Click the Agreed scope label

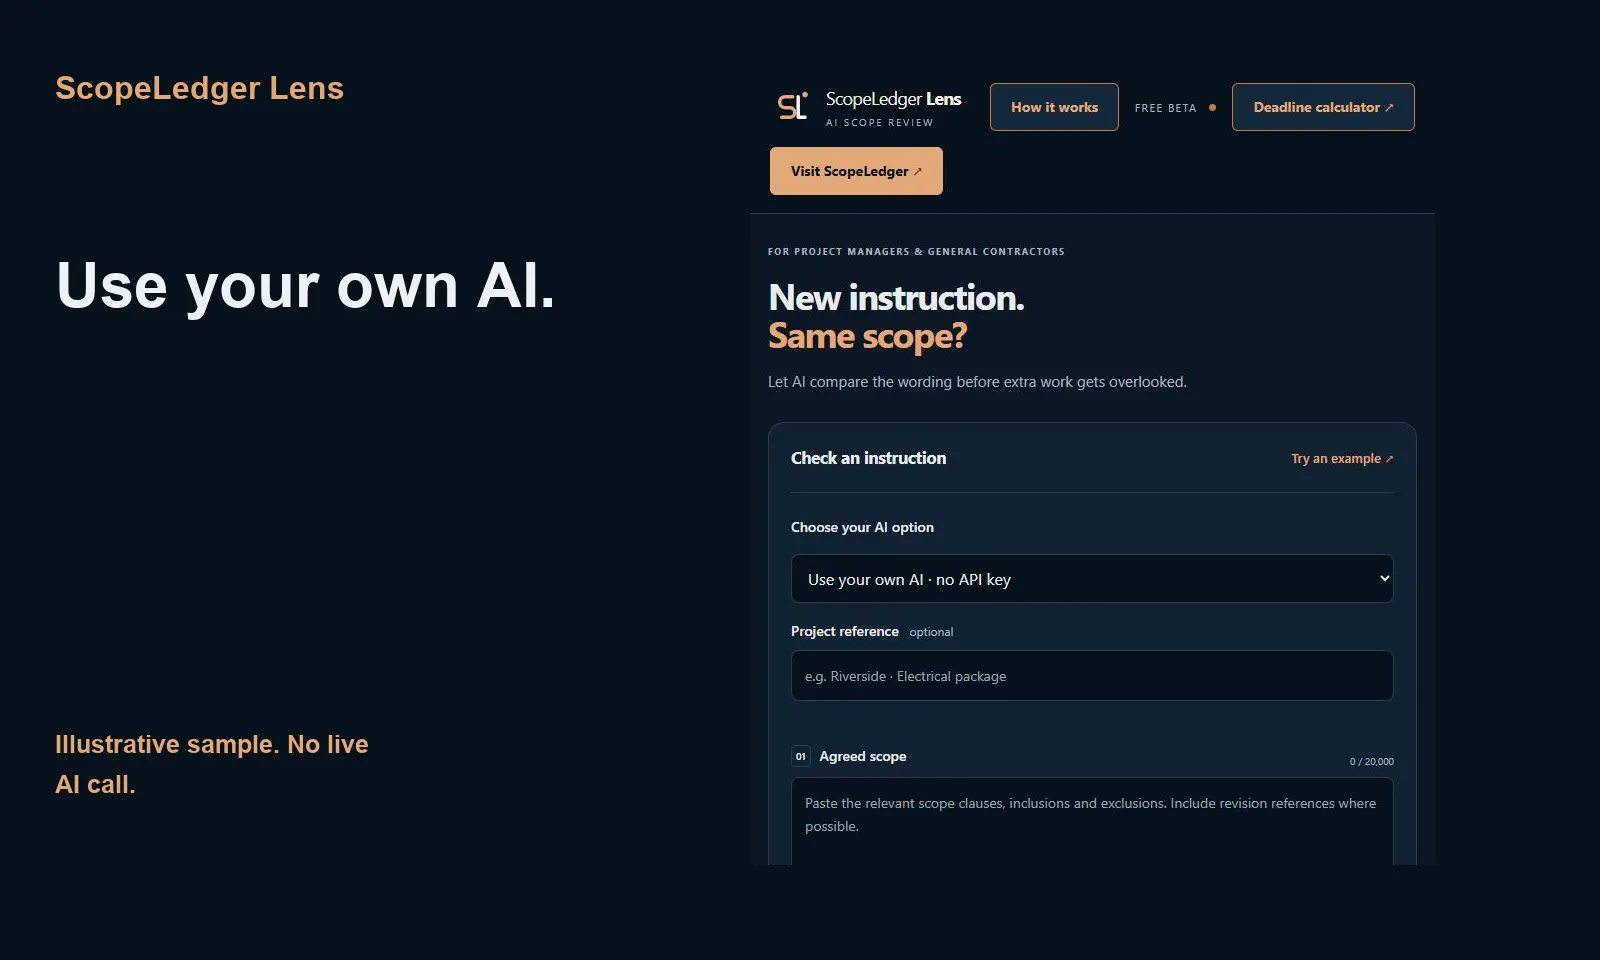[863, 756]
